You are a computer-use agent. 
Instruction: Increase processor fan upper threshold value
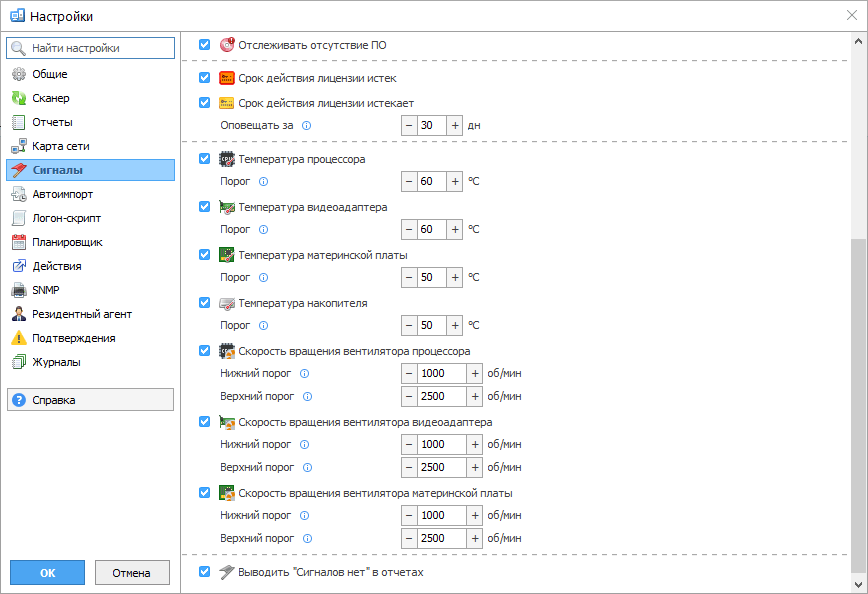coord(475,396)
